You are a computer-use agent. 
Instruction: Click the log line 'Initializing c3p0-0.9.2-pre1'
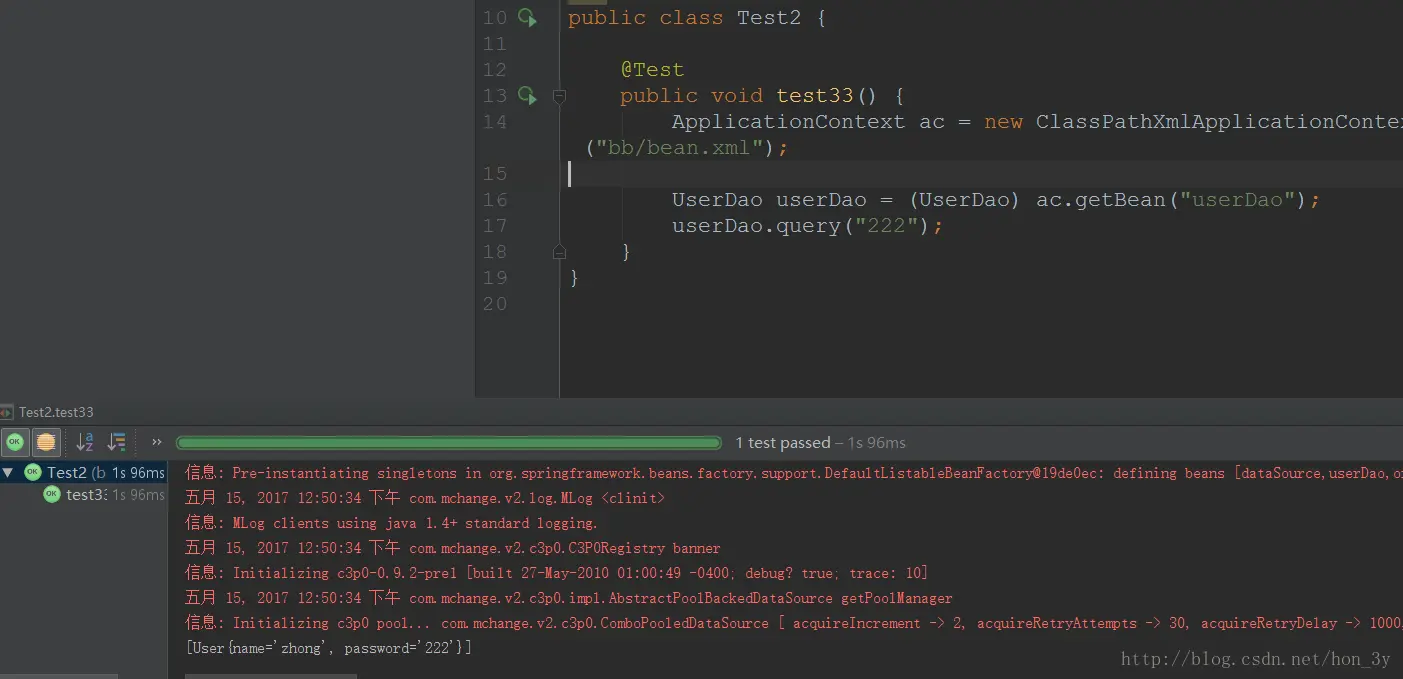557,573
